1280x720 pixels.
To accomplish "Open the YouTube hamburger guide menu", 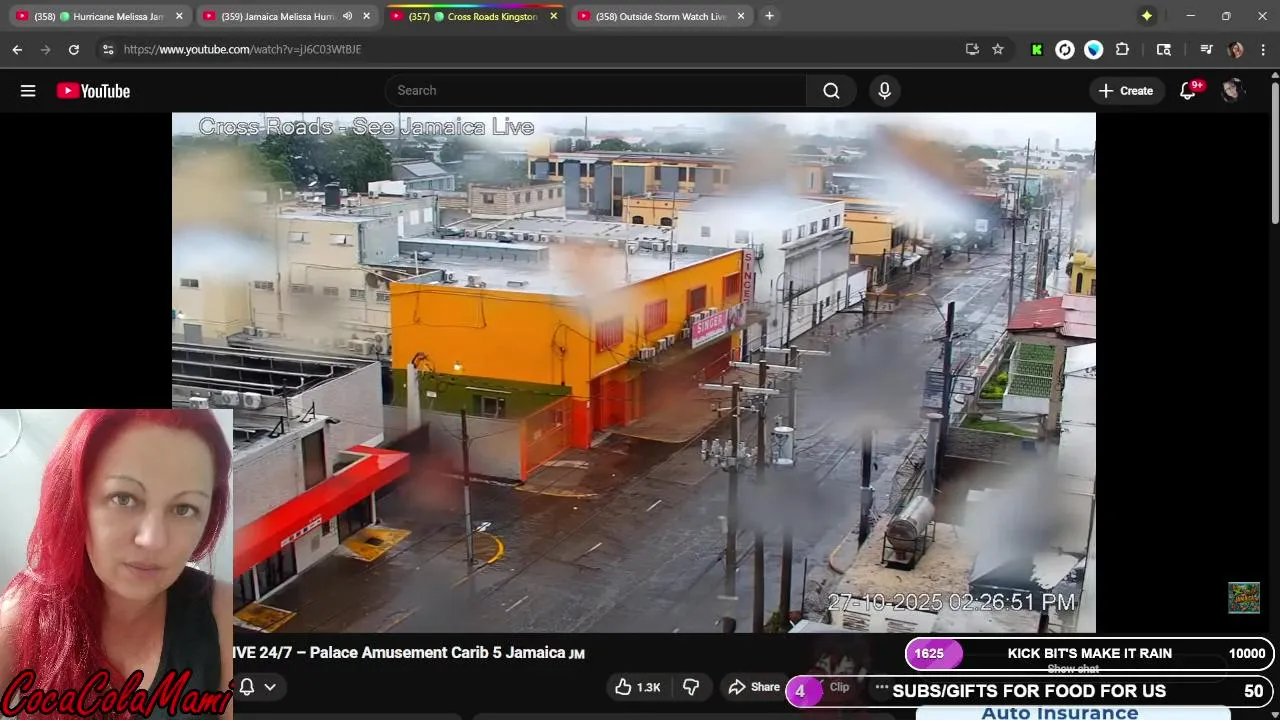I will pyautogui.click(x=28, y=91).
